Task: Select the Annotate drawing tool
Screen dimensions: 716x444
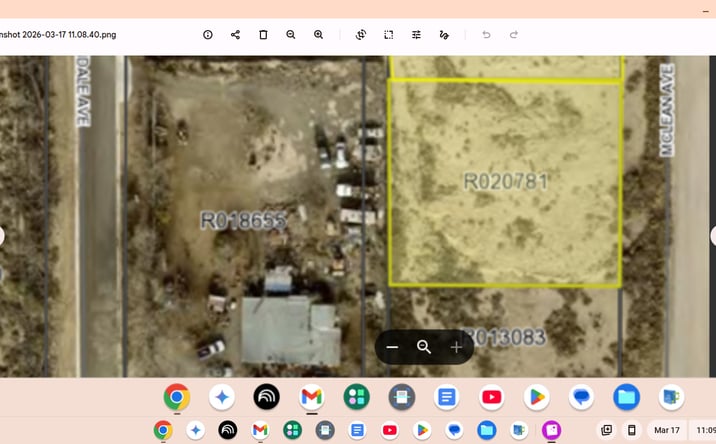Action: (x=444, y=35)
